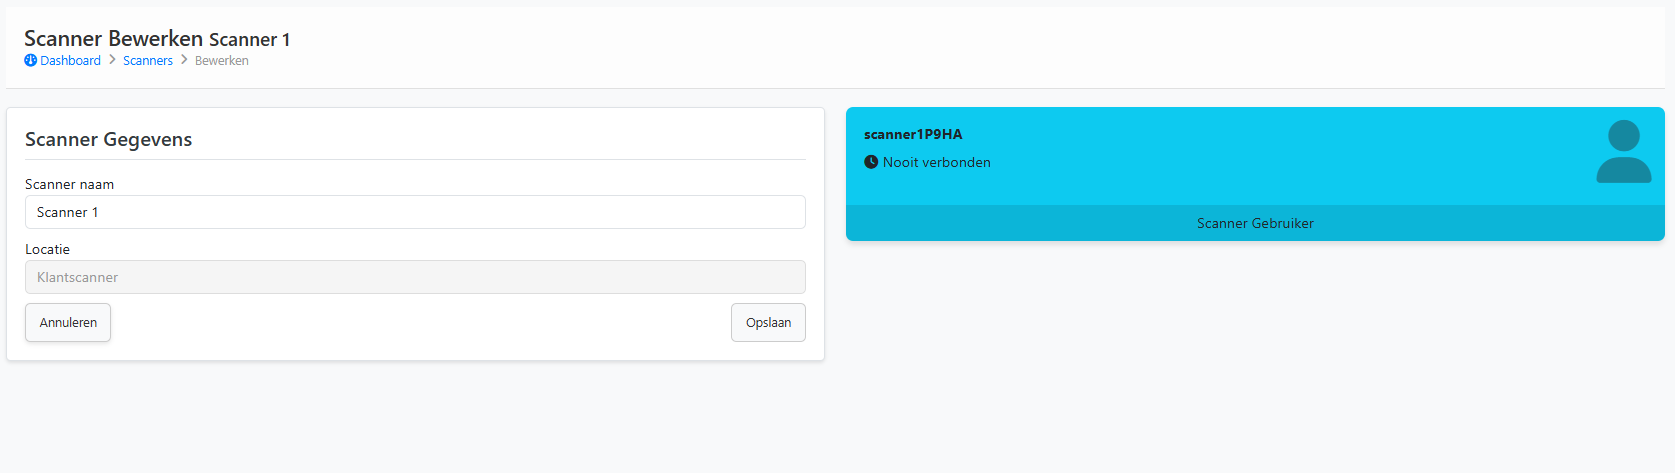Click the Locatie label
Screen dimensions: 1675x473
tap(47, 249)
